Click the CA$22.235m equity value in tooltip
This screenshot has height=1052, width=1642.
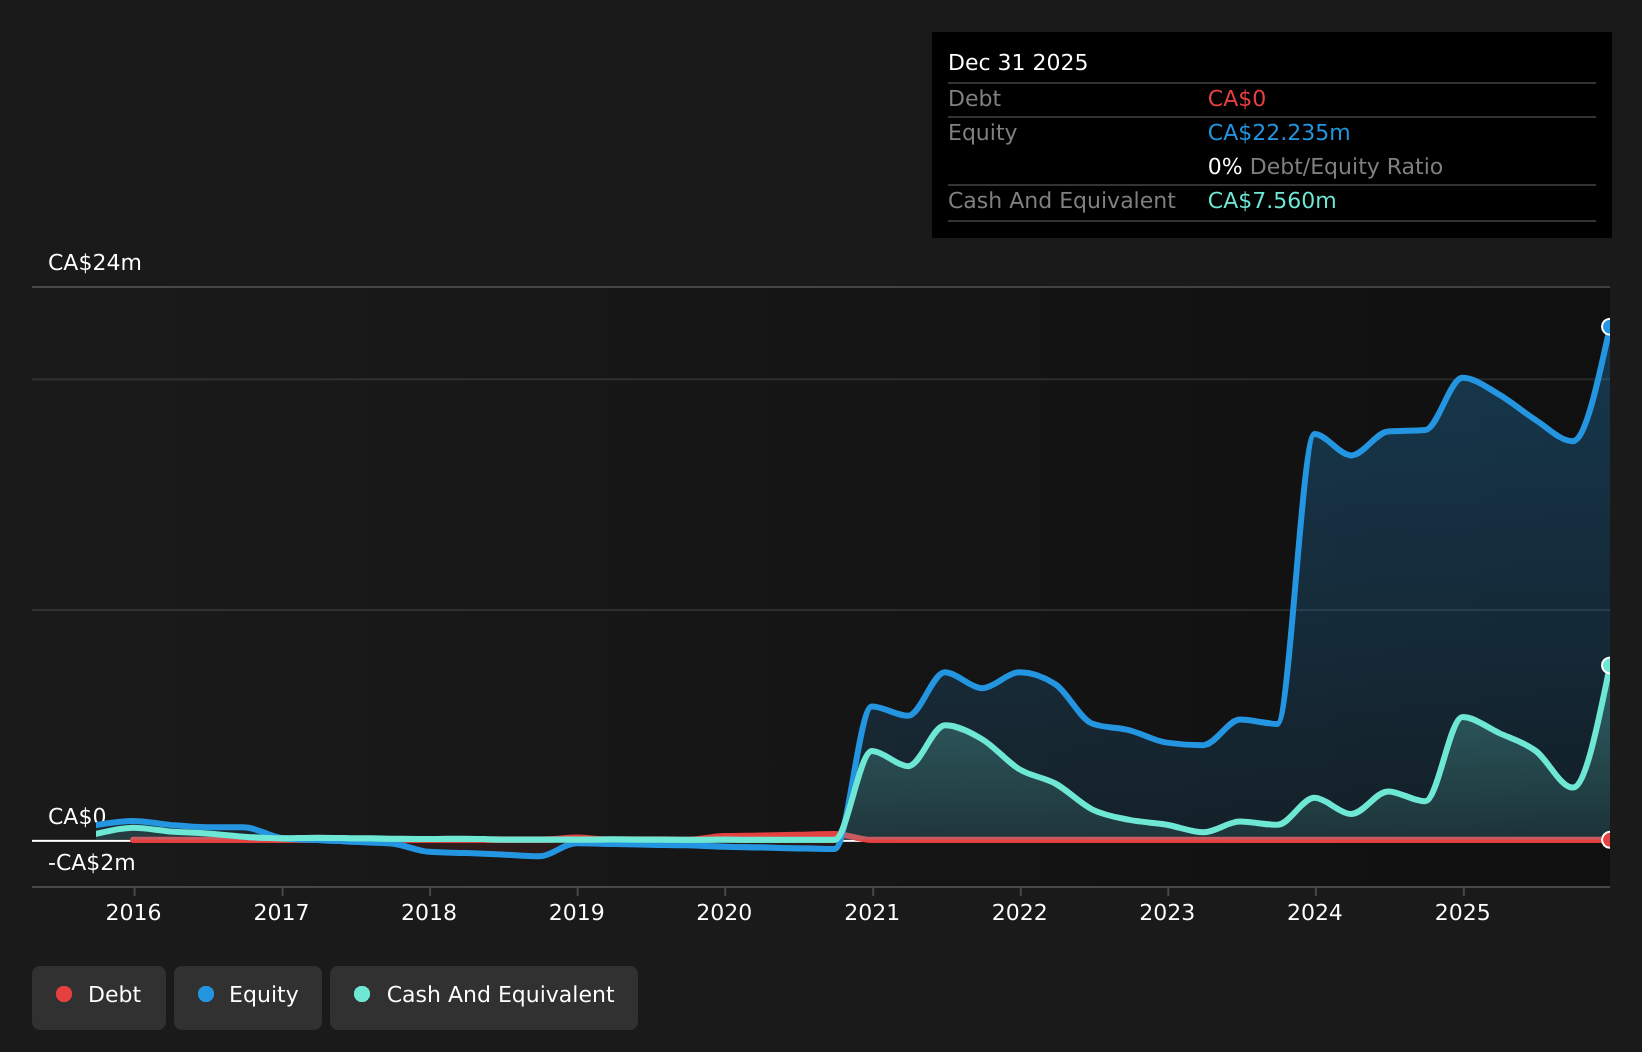pos(1279,133)
